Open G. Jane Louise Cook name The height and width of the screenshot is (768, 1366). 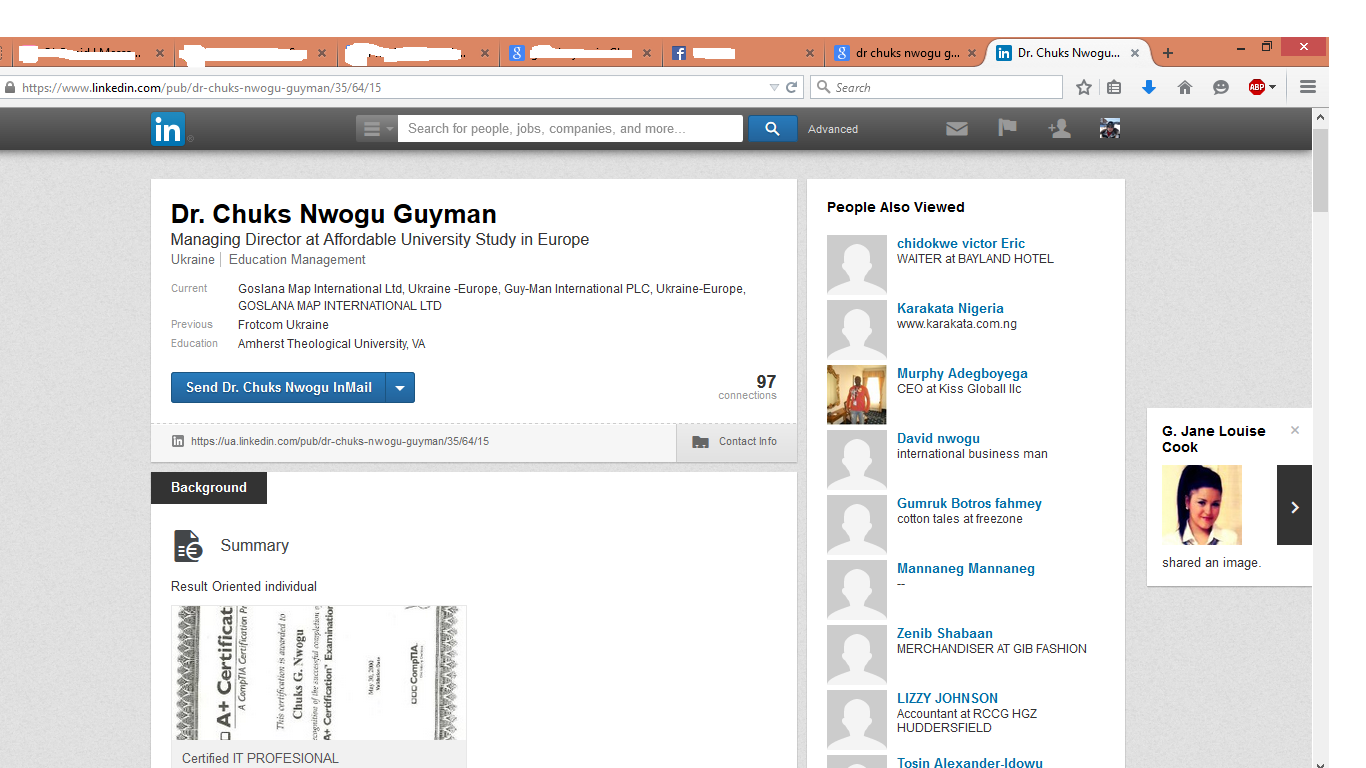[1213, 439]
